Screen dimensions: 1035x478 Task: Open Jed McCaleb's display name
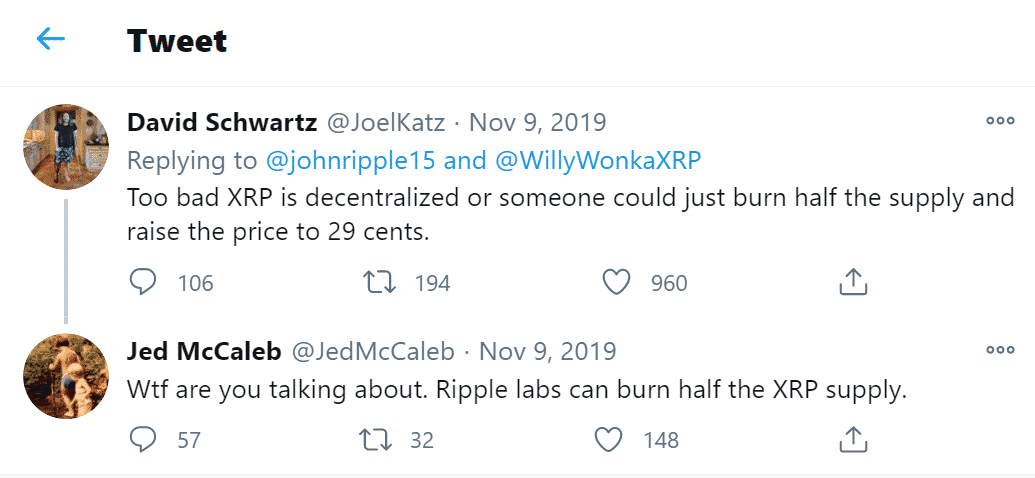pos(203,352)
